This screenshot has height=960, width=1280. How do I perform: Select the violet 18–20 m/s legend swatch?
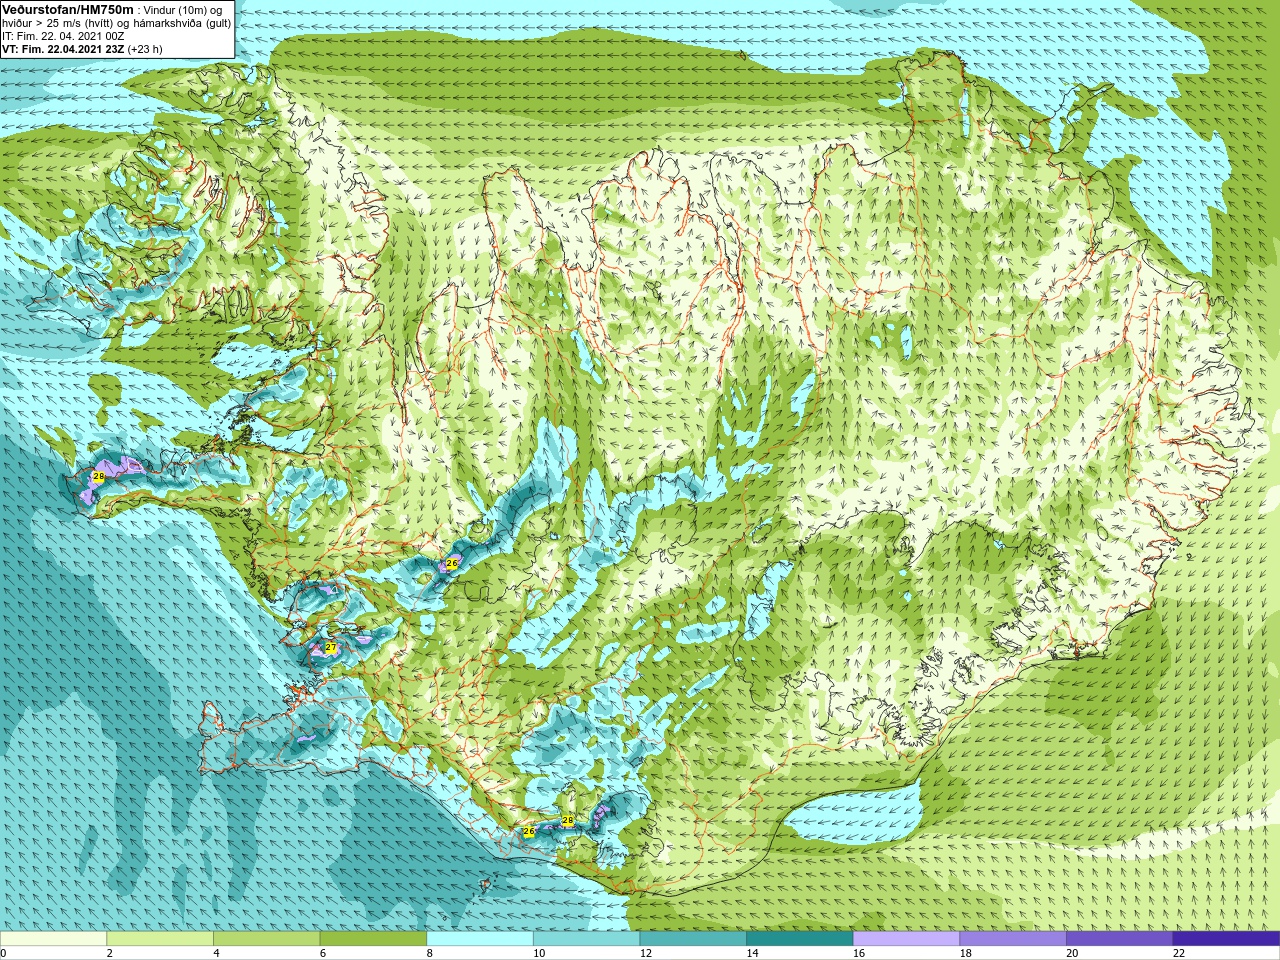[1013, 939]
